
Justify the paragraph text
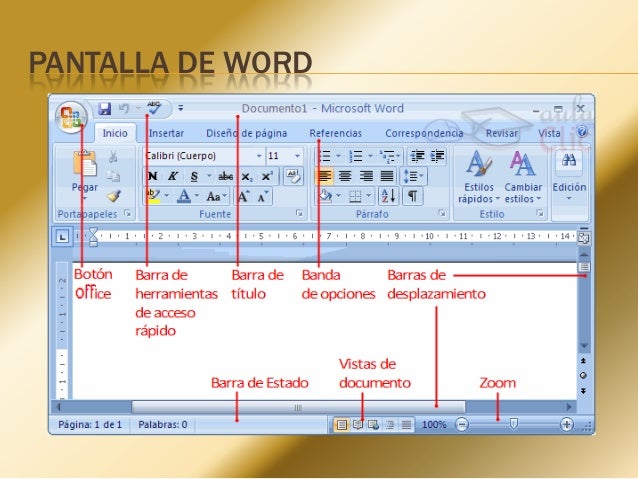pos(387,176)
